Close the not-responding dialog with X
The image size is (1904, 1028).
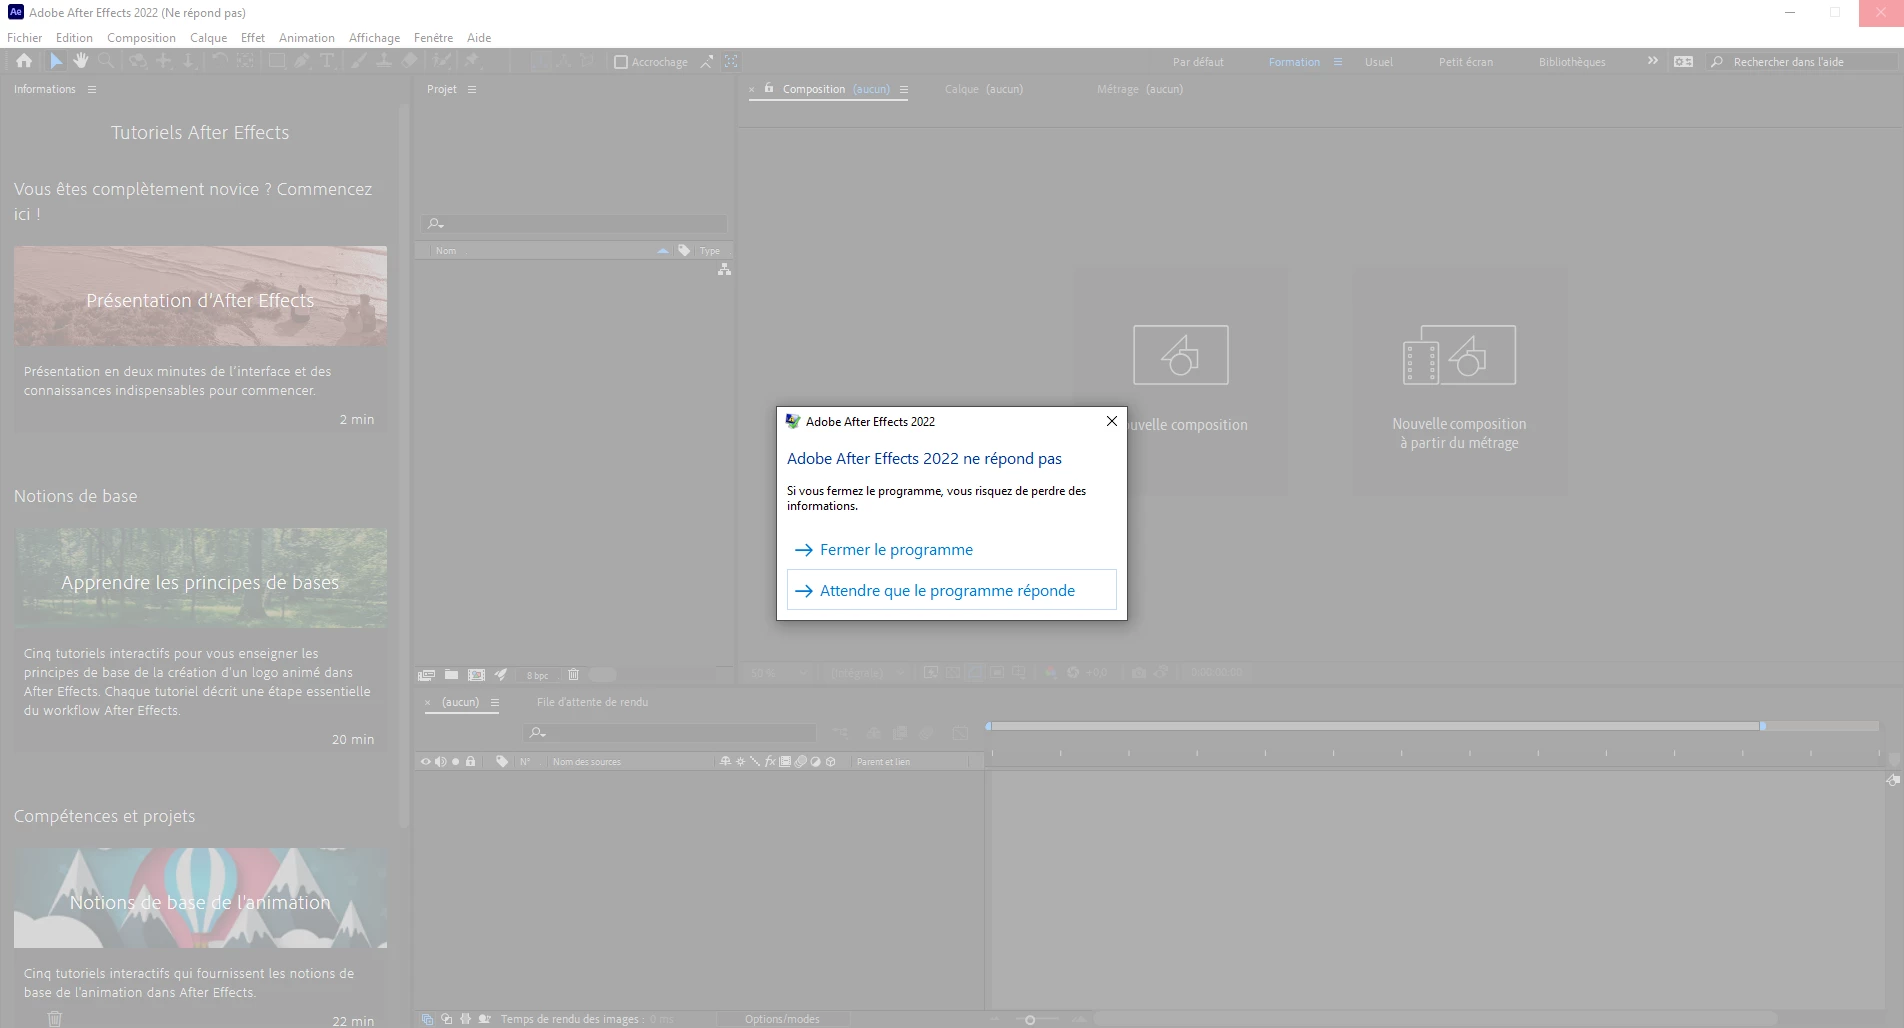(1111, 421)
